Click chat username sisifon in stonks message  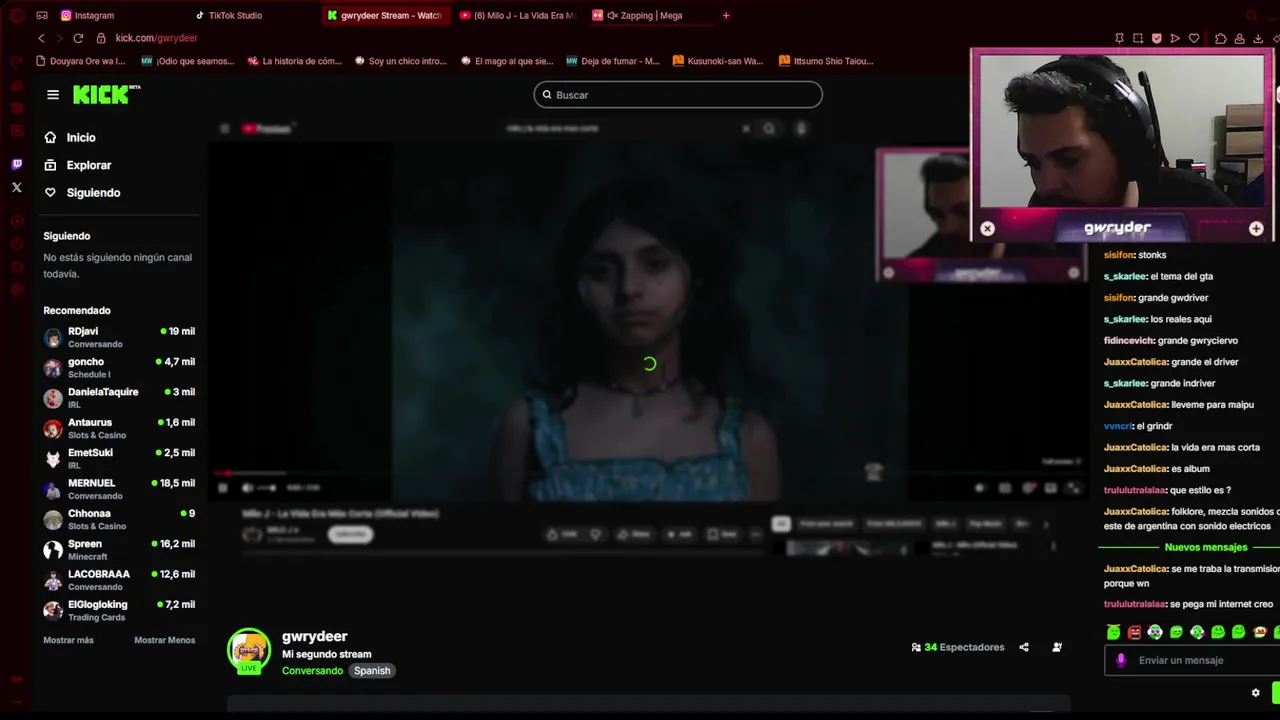tap(1118, 255)
